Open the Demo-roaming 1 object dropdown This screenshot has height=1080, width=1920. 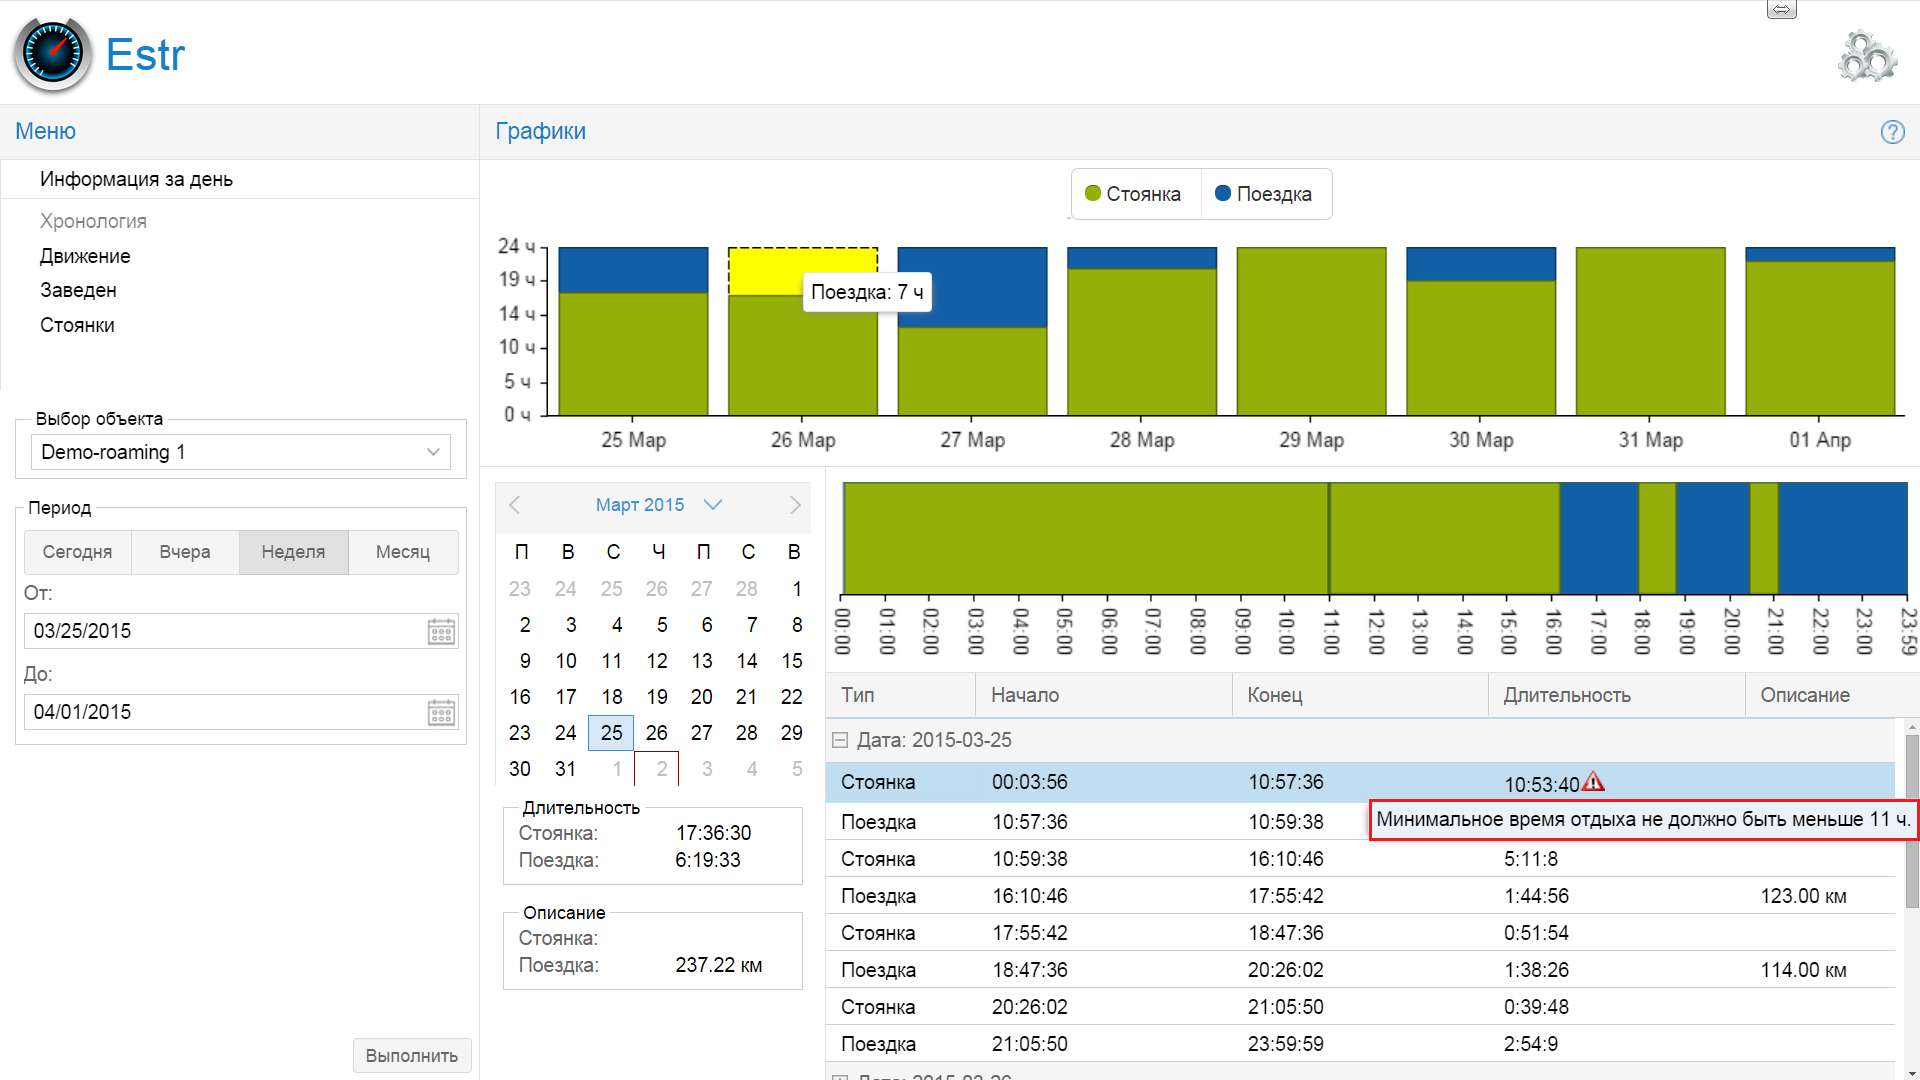pyautogui.click(x=240, y=452)
